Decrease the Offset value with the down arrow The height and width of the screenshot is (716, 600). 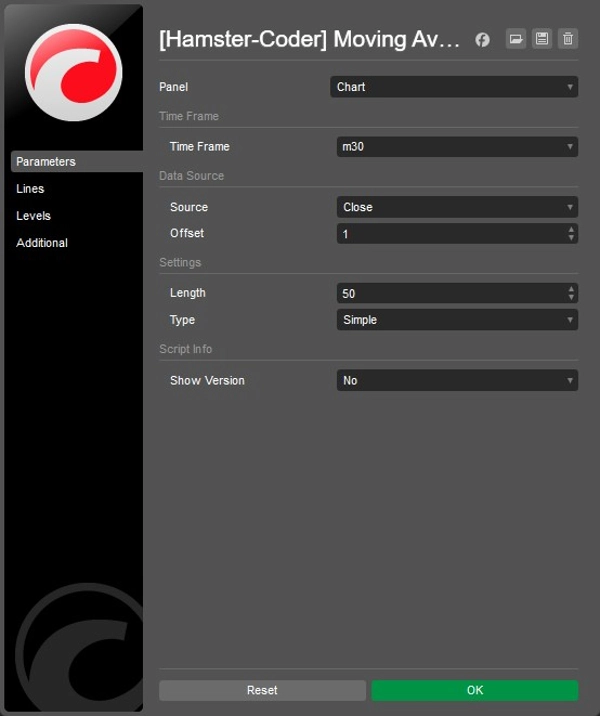click(571, 238)
